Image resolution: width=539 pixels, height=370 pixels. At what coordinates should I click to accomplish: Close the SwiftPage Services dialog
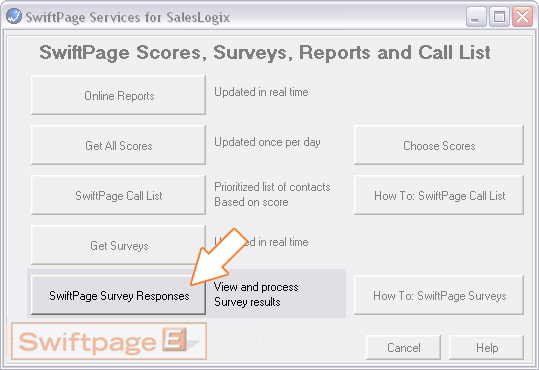pyautogui.click(x=522, y=17)
